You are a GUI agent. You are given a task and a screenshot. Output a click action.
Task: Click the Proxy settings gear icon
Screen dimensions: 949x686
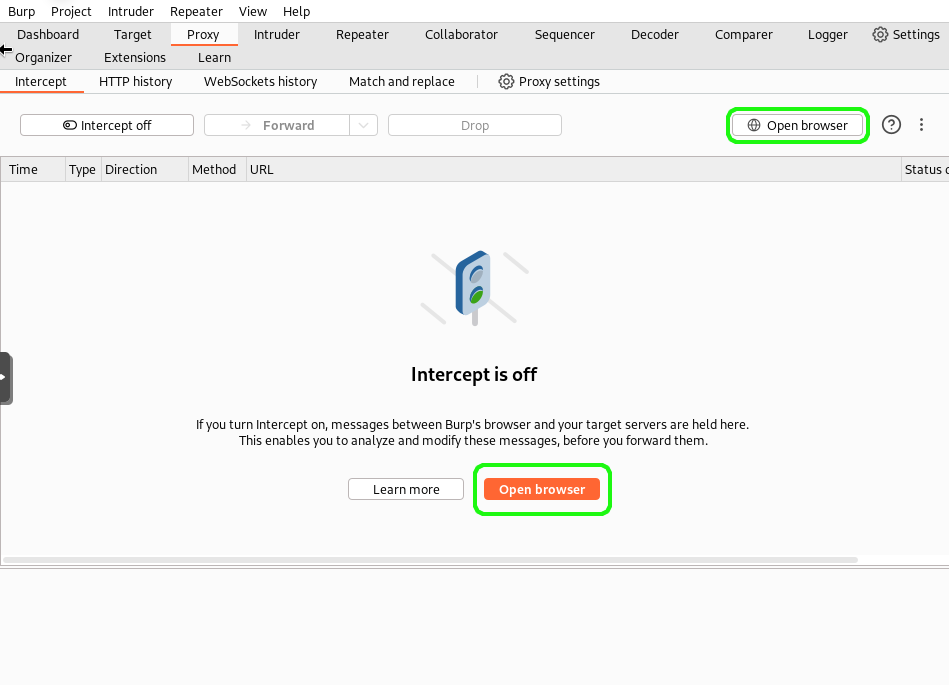point(506,82)
